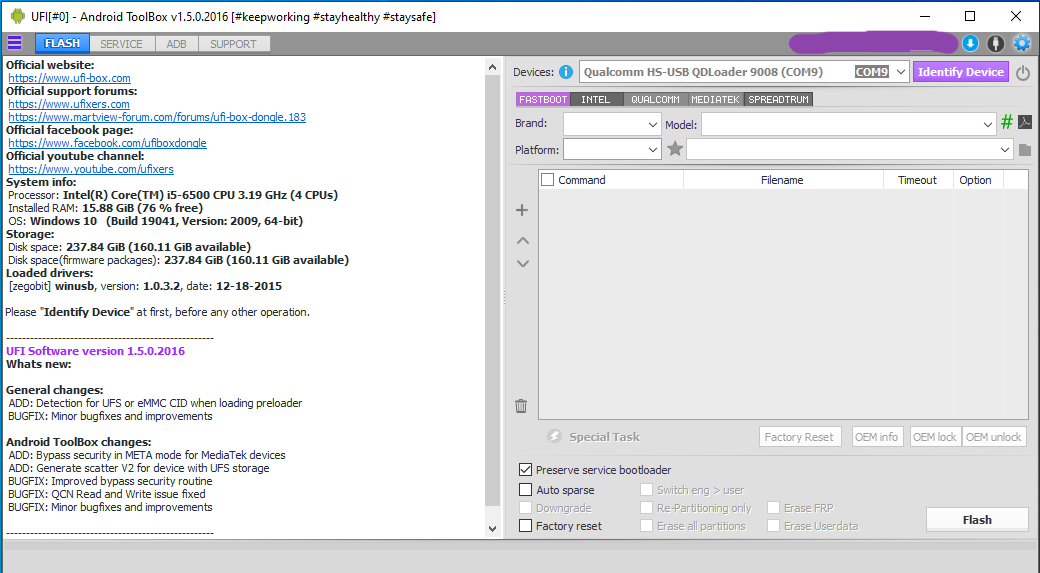The height and width of the screenshot is (573, 1040).
Task: Click the log panel scroll down arrow
Action: [x=492, y=529]
